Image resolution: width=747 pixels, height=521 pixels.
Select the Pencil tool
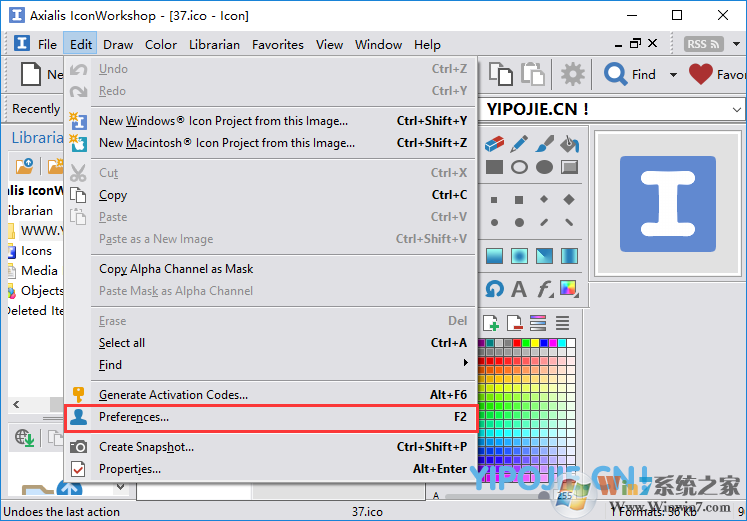point(519,144)
